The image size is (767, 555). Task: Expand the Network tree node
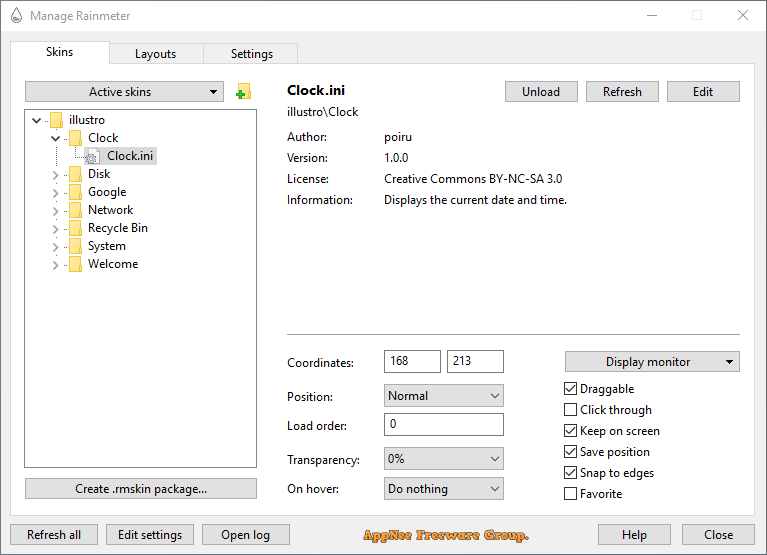(55, 211)
